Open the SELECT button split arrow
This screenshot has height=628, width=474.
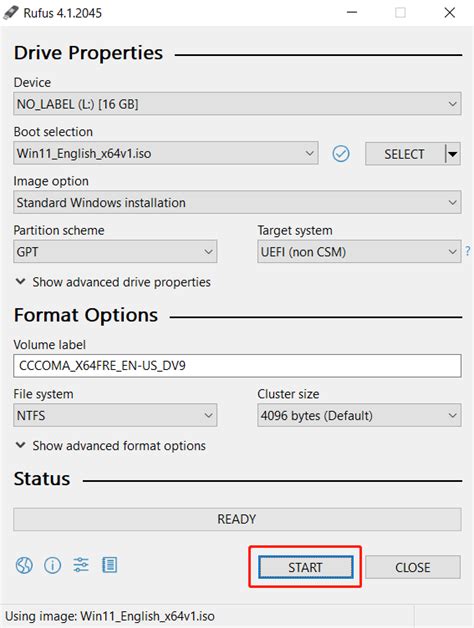coord(453,154)
